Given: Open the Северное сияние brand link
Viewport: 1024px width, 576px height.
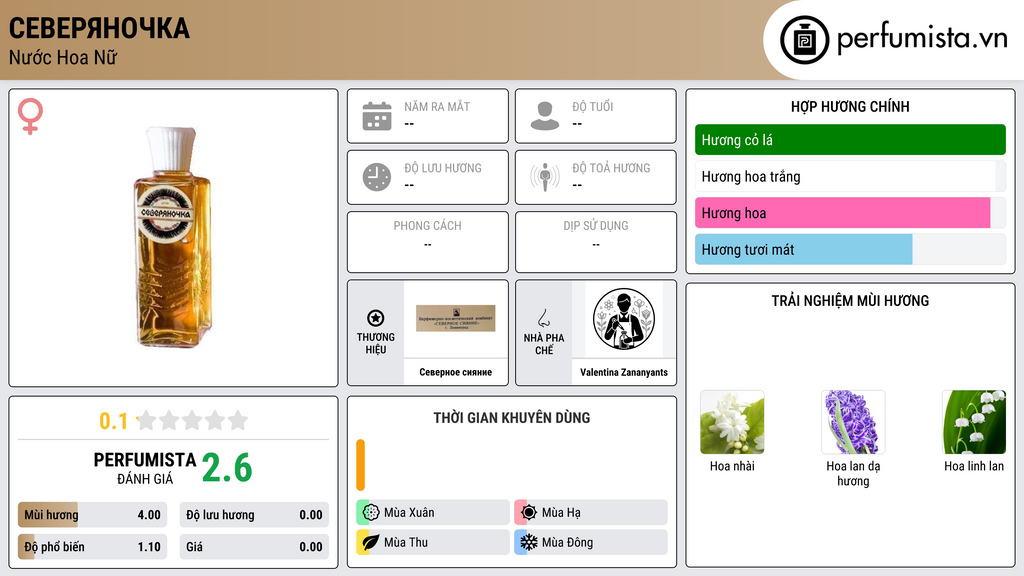Looking at the screenshot, I should pyautogui.click(x=456, y=372).
